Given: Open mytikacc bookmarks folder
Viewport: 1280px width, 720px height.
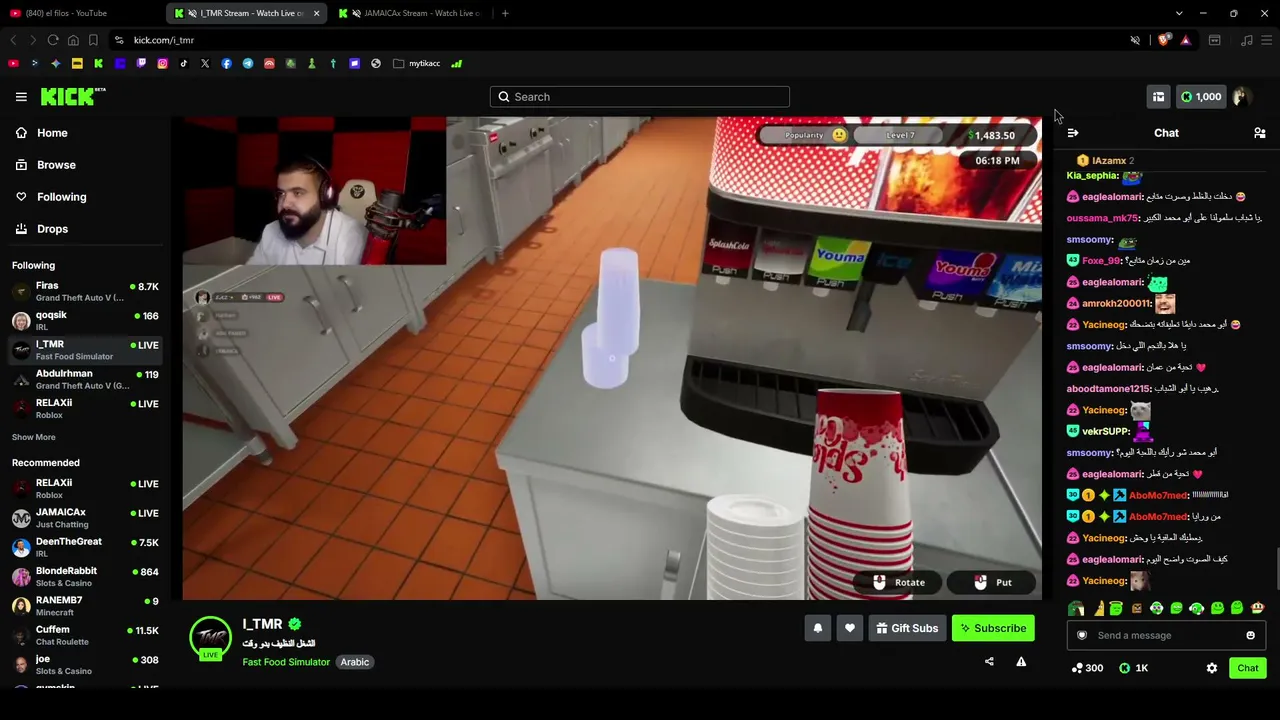Looking at the screenshot, I should click(x=417, y=63).
